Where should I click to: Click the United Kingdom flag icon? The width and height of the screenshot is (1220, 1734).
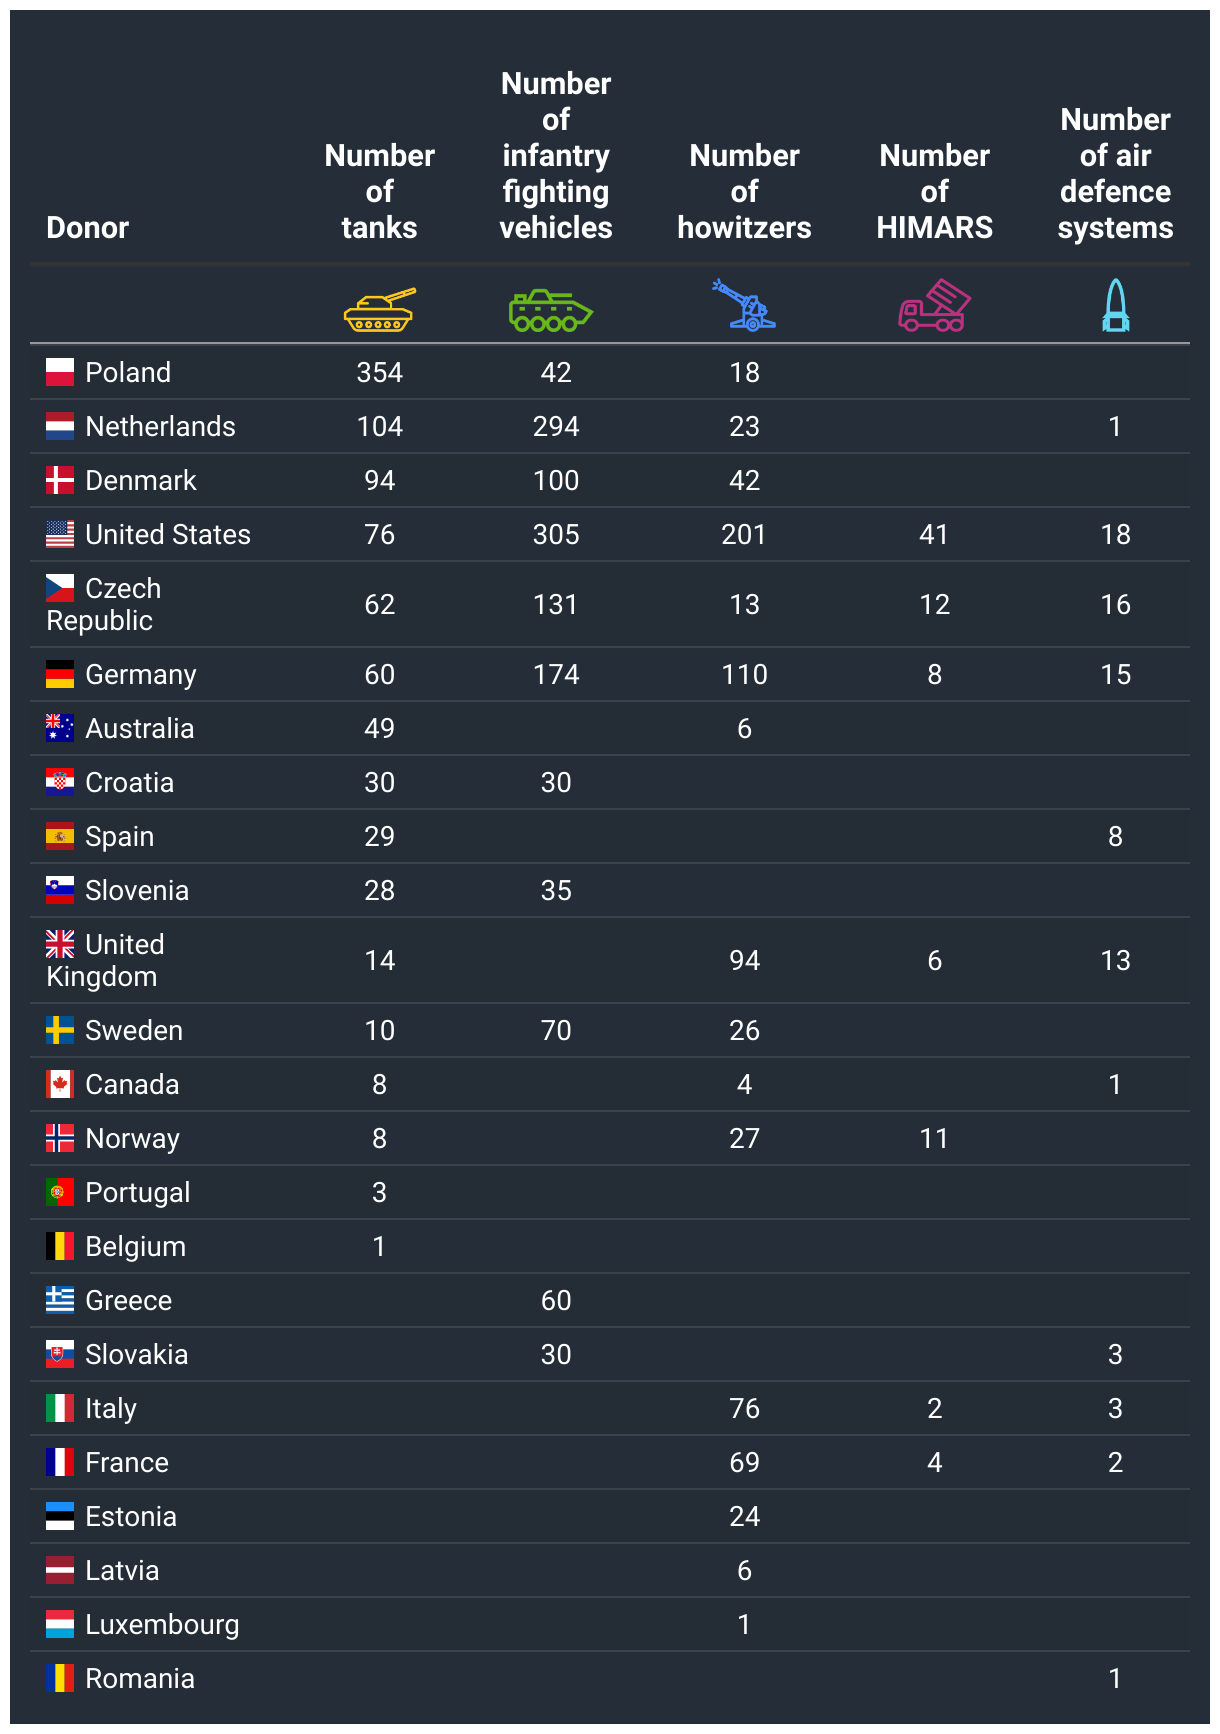click(x=60, y=944)
